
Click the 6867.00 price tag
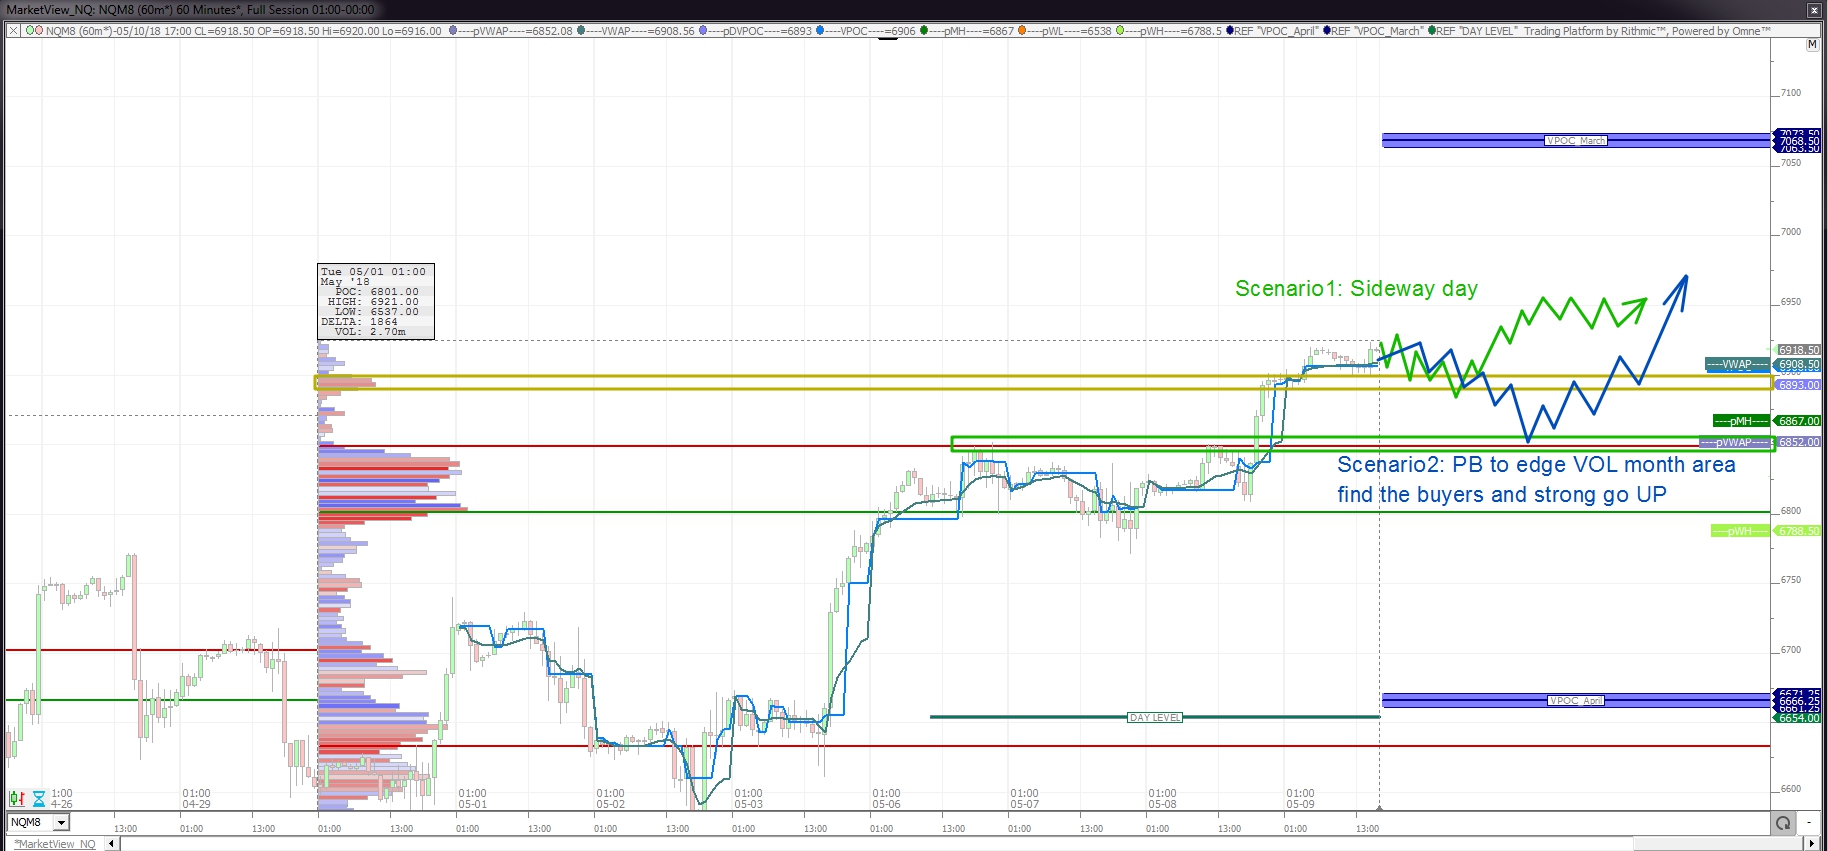point(1798,421)
